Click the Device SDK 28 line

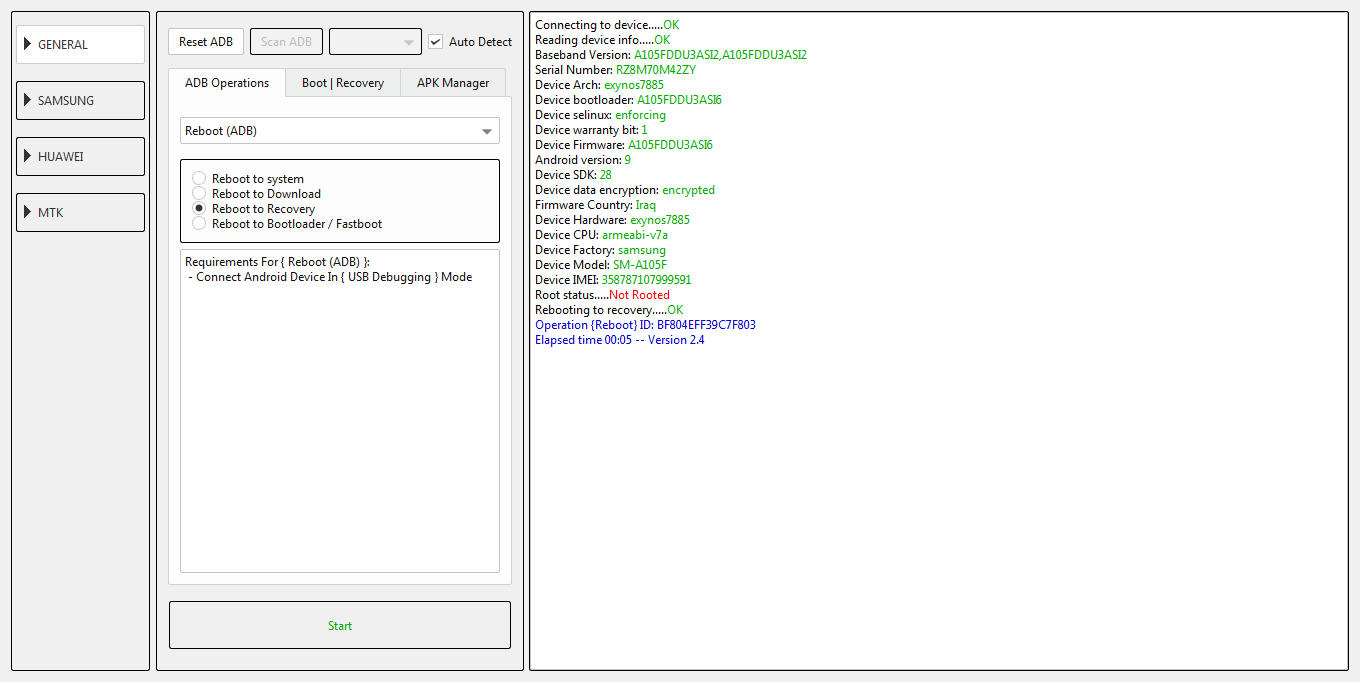click(x=573, y=175)
